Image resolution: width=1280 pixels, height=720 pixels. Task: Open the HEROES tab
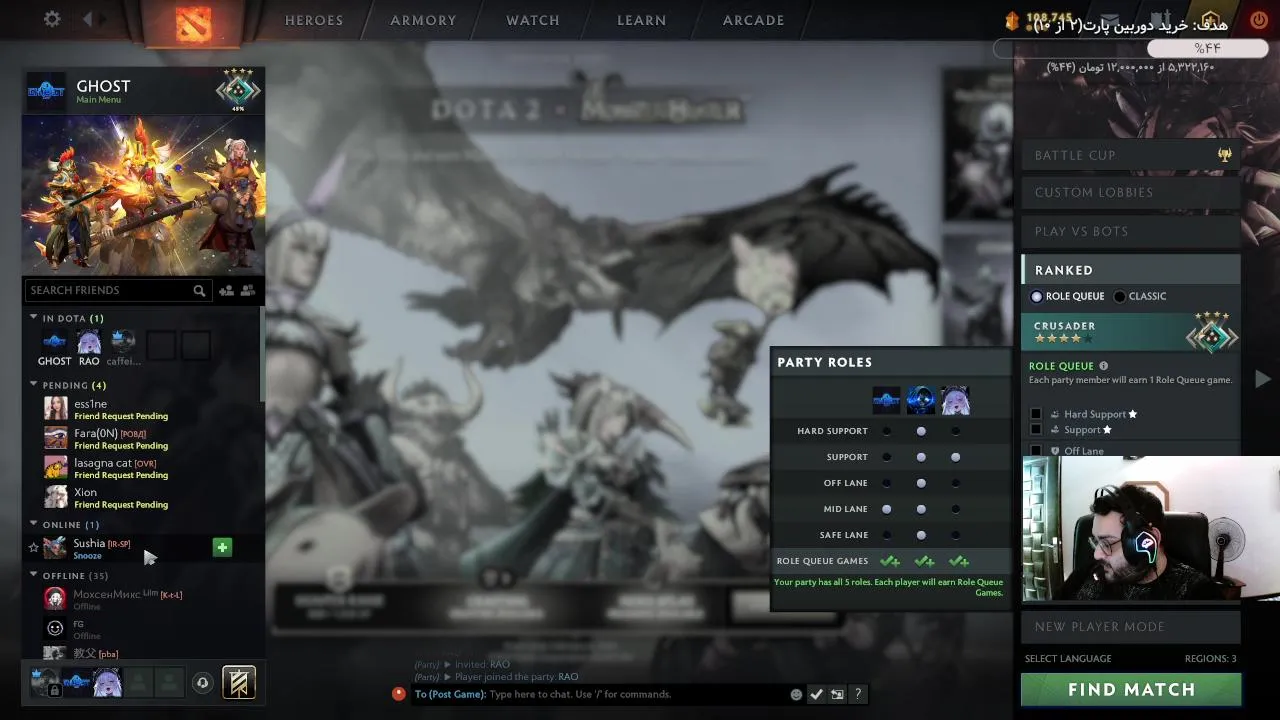314,20
